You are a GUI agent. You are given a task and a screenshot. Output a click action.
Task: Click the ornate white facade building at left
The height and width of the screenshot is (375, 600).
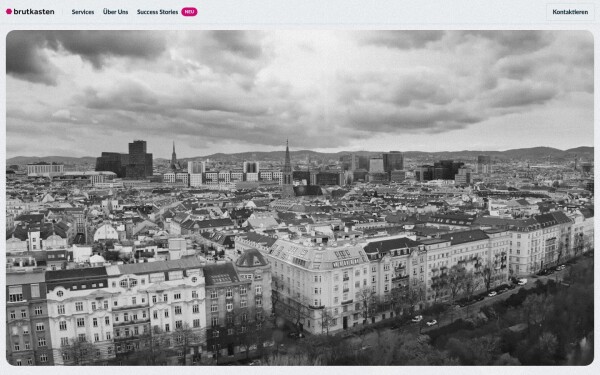point(126,310)
